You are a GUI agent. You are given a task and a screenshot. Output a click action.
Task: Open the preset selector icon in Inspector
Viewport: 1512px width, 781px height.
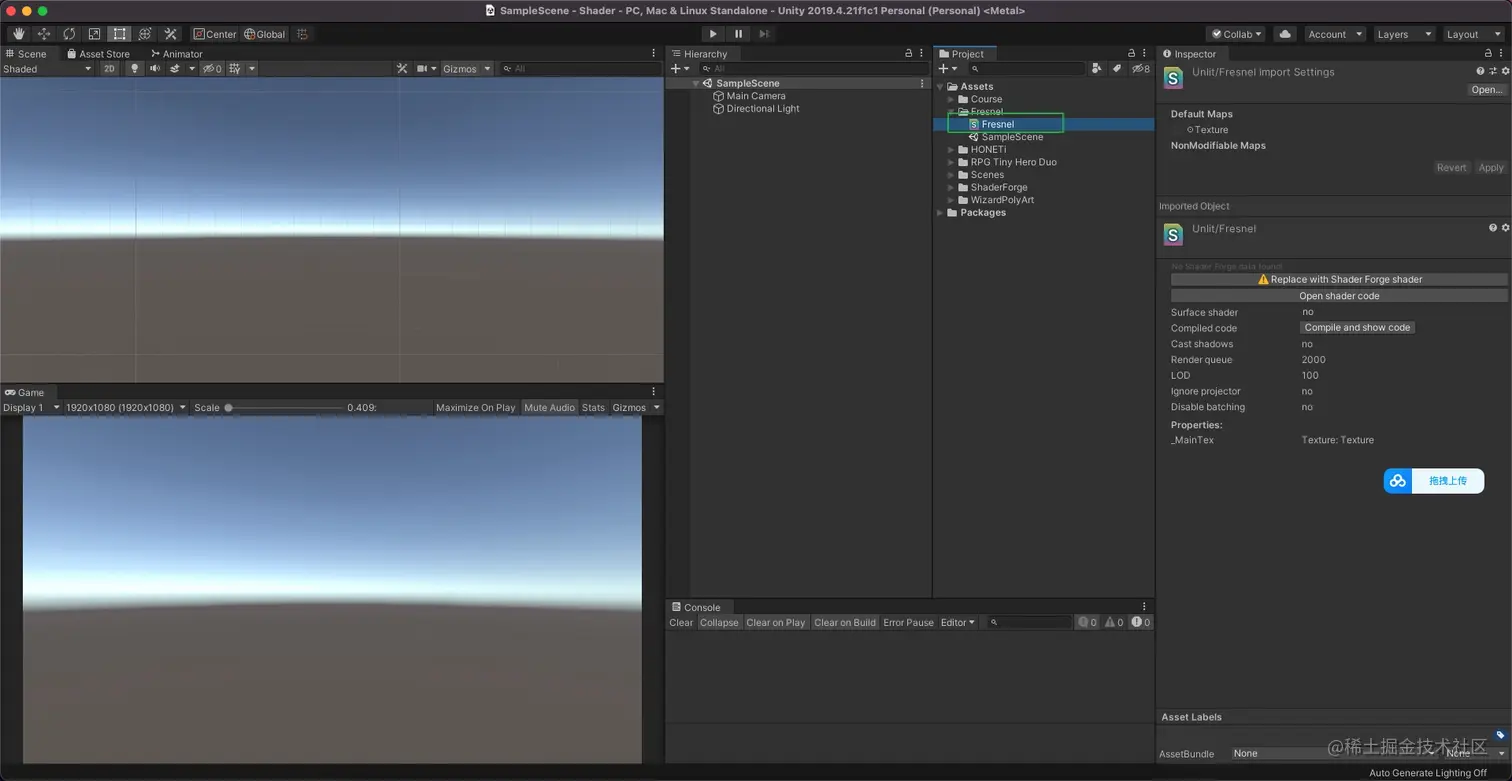[x=1493, y=71]
